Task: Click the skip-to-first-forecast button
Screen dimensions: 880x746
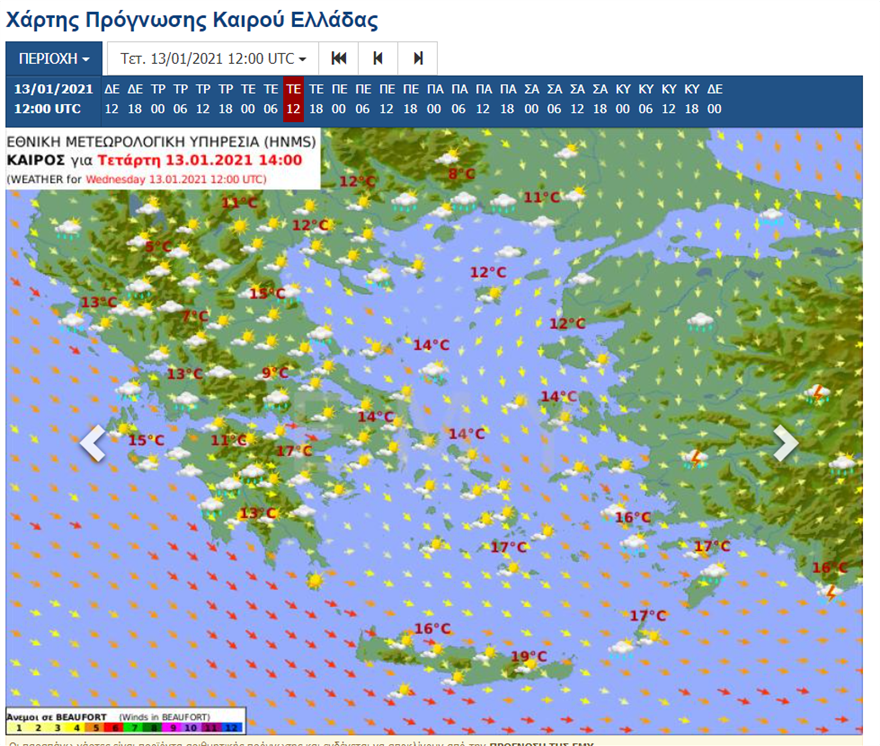Action: (340, 57)
